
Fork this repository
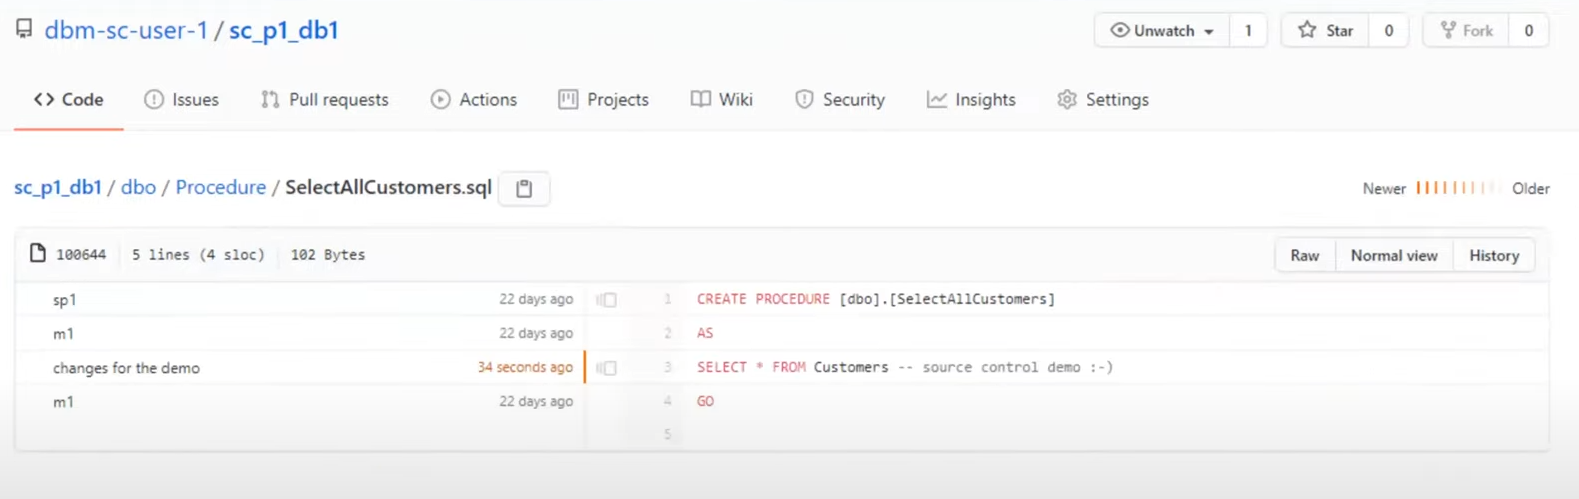click(1466, 31)
